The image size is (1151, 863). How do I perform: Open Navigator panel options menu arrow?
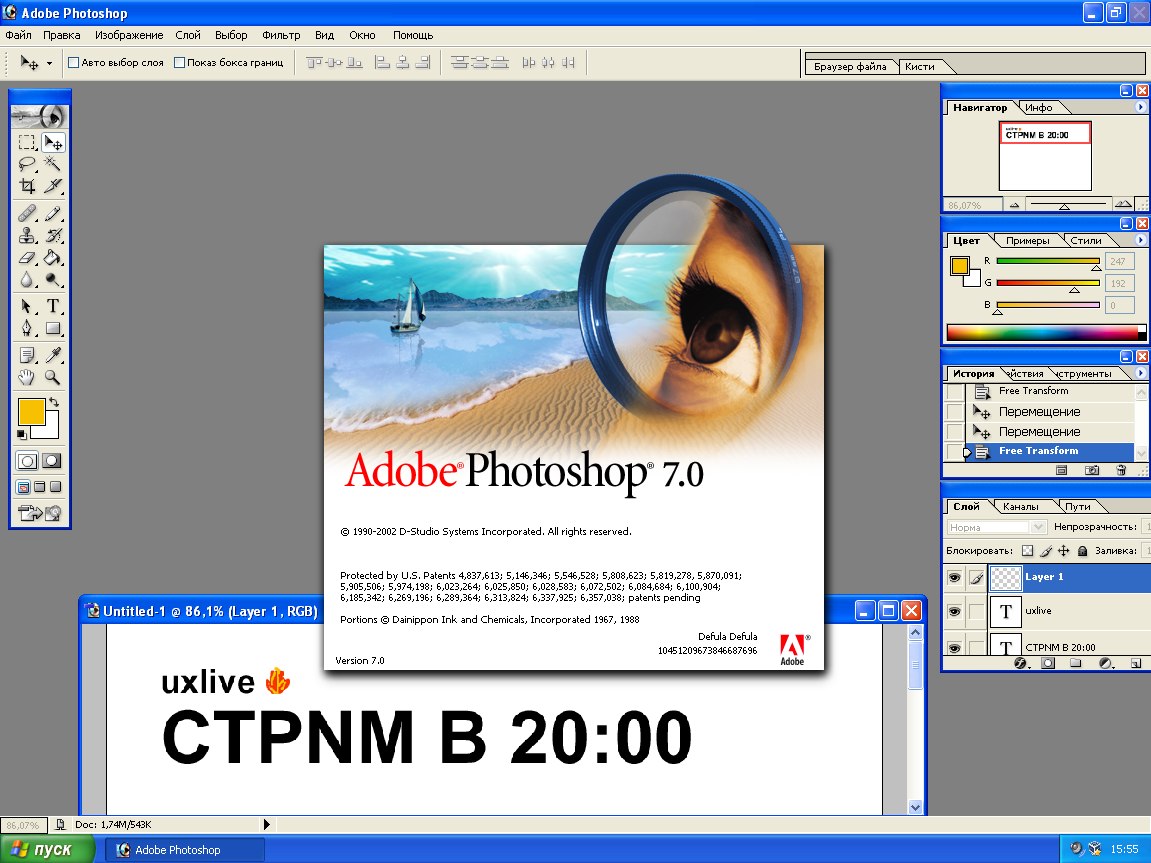(1140, 107)
